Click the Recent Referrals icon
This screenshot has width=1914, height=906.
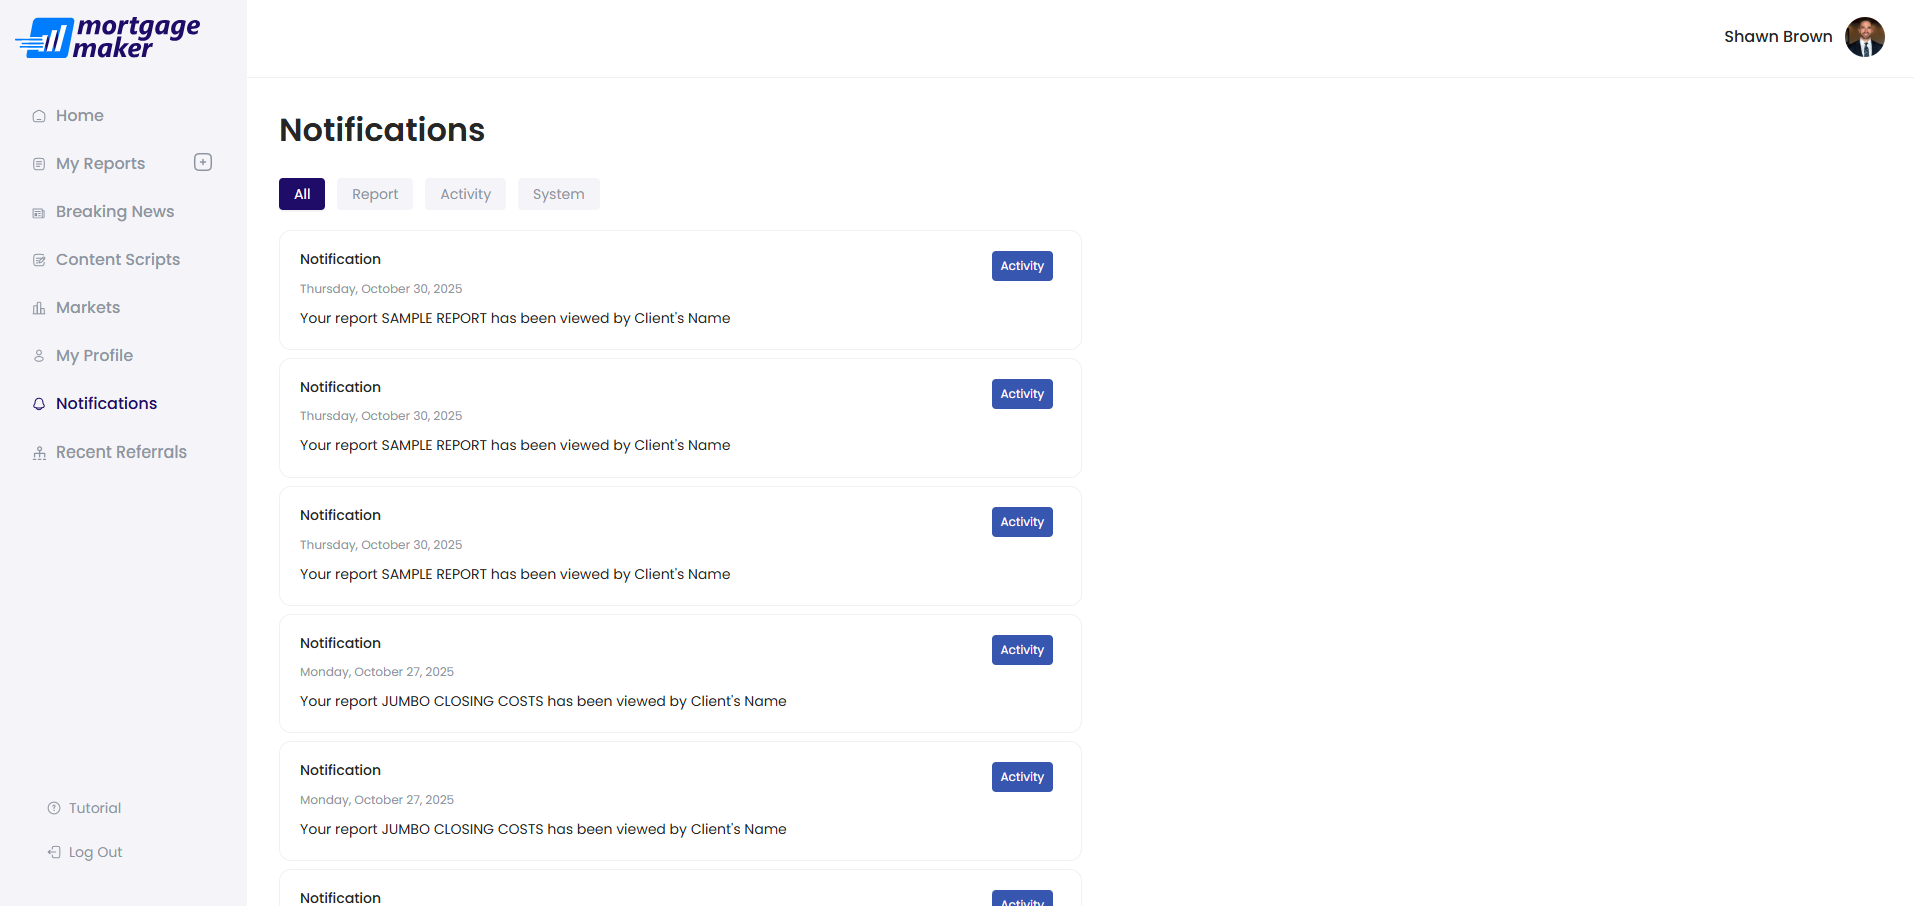pos(39,453)
